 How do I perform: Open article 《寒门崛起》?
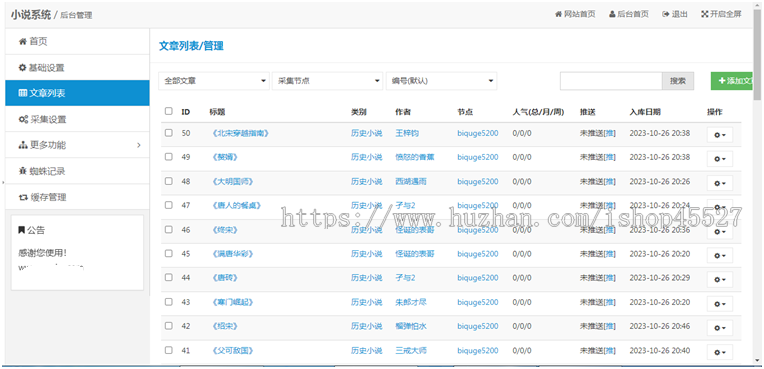click(x=232, y=302)
